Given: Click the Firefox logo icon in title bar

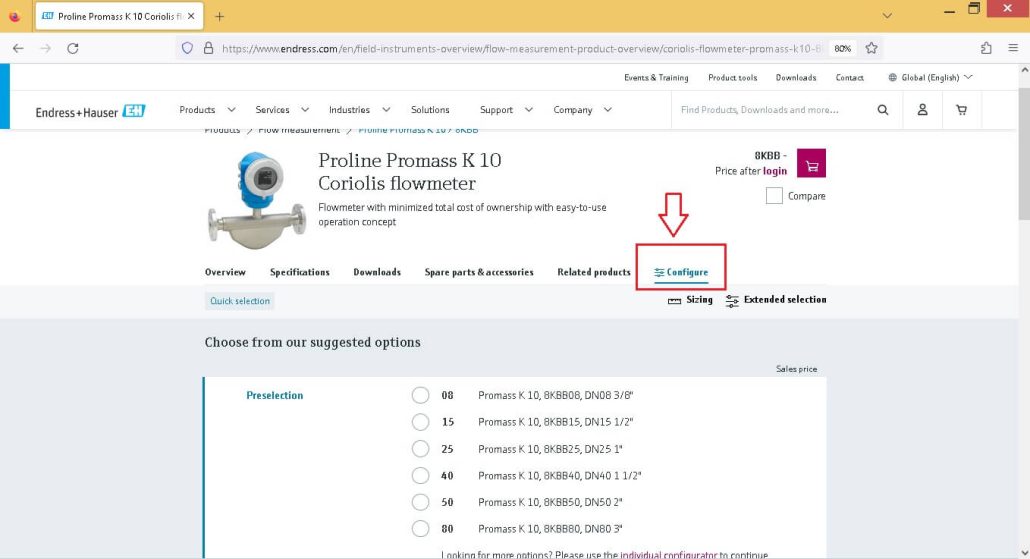Looking at the screenshot, I should (14, 16).
